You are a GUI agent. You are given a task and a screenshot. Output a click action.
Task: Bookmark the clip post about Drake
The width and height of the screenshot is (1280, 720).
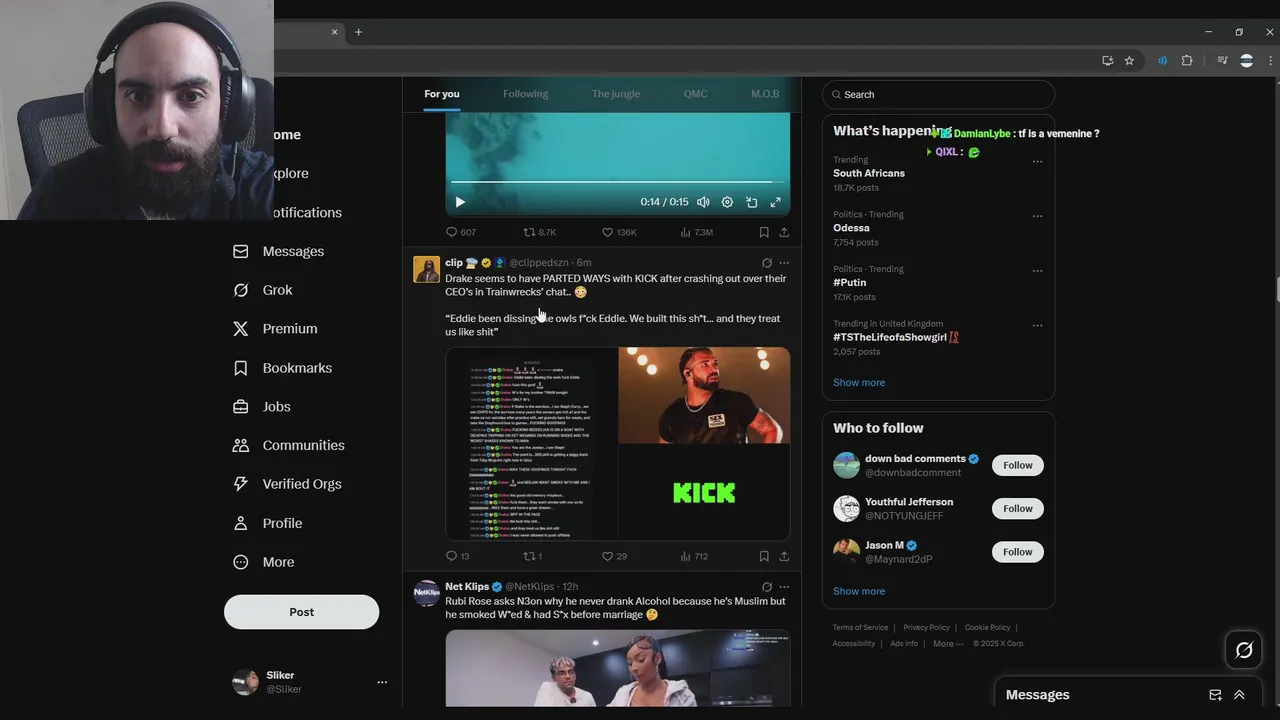pos(764,556)
